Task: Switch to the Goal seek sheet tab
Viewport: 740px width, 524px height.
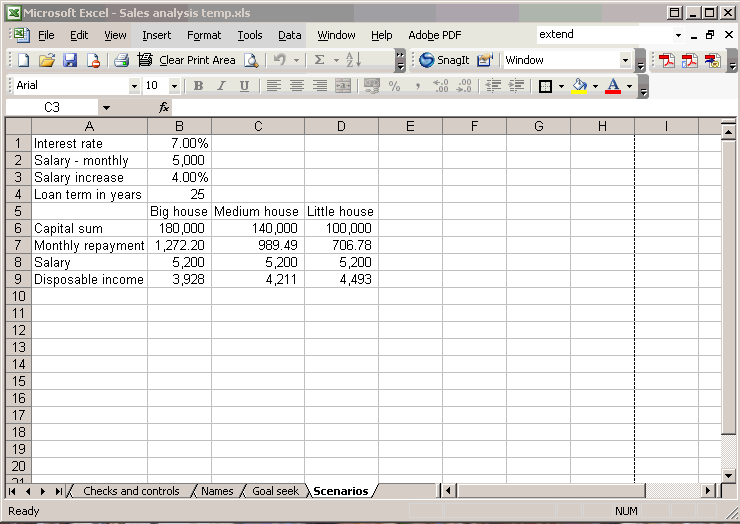Action: pyautogui.click(x=275, y=491)
